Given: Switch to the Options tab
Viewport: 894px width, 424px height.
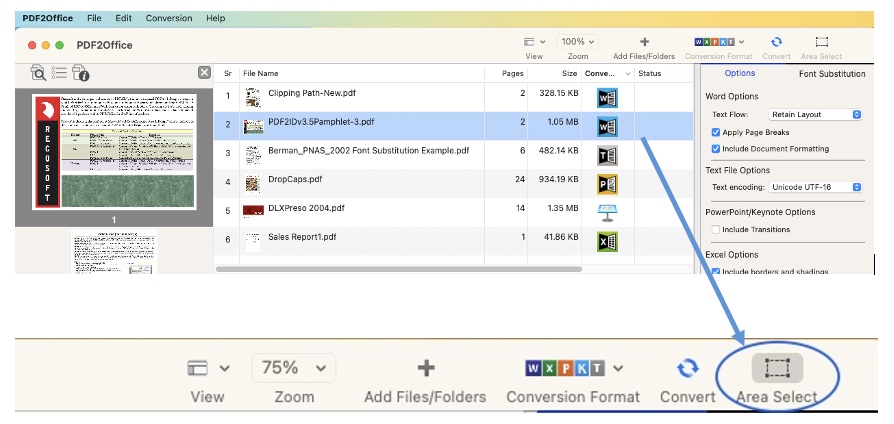Looking at the screenshot, I should [739, 73].
